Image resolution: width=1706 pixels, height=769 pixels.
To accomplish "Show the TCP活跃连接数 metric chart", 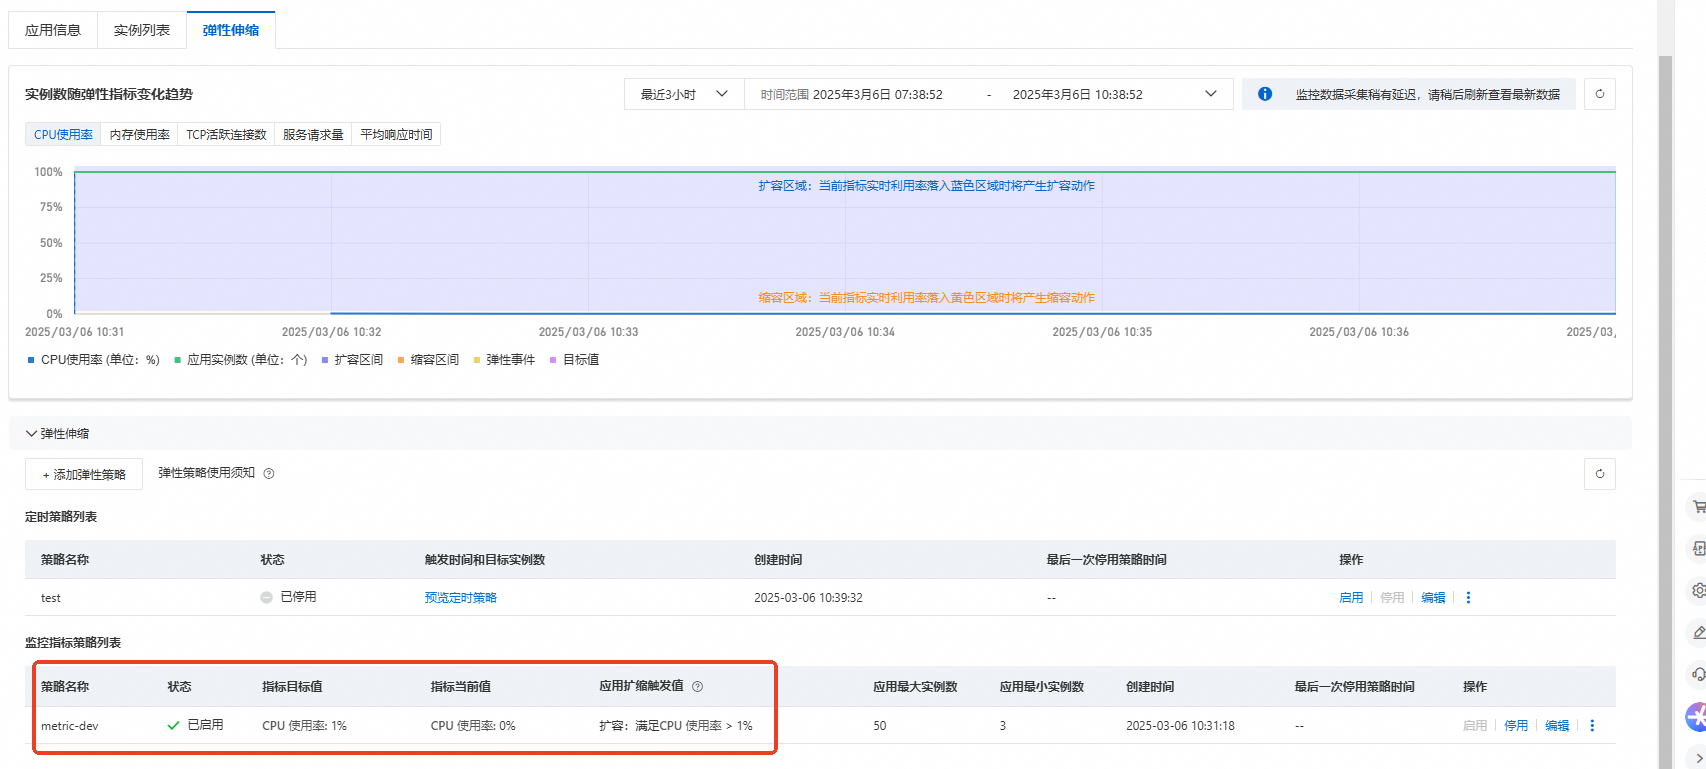I will click(226, 135).
